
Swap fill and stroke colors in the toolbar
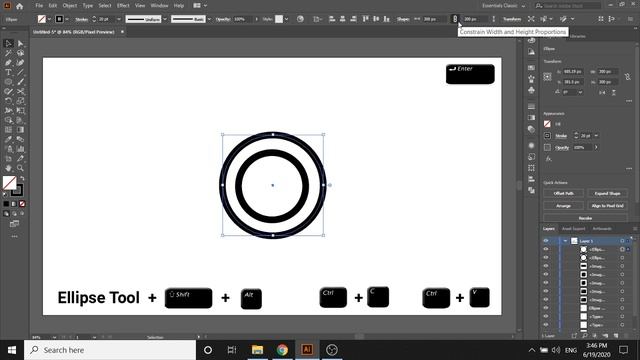(22, 178)
